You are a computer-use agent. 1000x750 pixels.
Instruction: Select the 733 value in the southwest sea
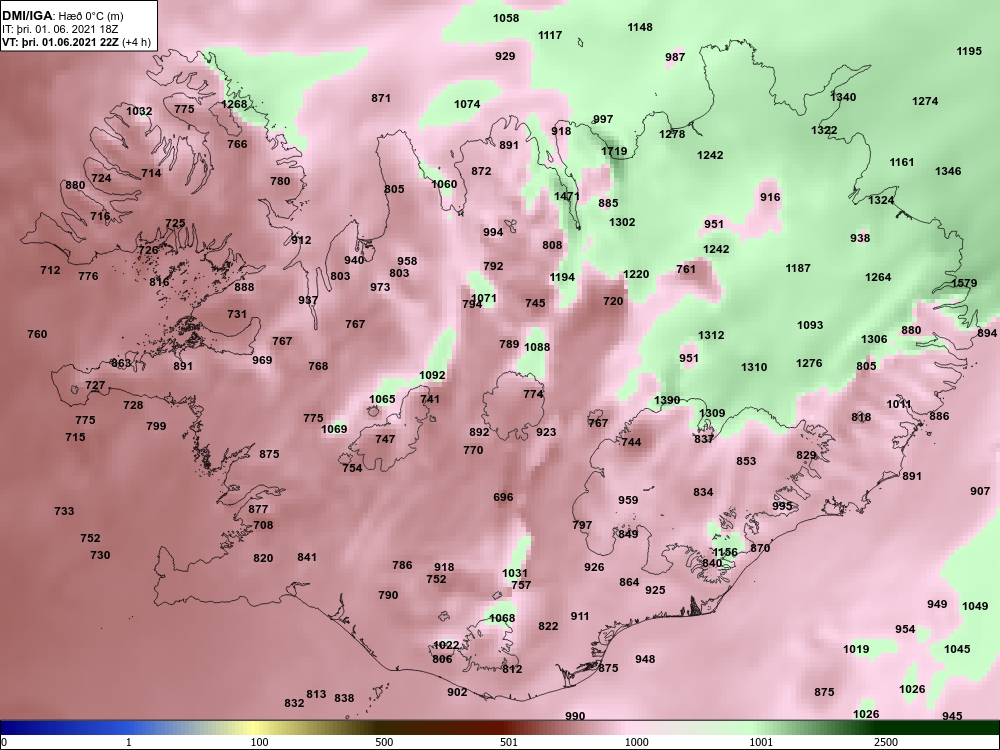(x=64, y=511)
